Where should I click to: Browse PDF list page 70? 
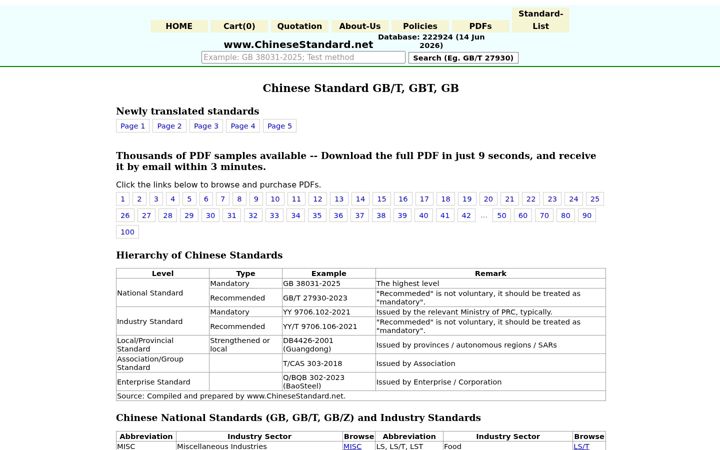[x=544, y=215]
